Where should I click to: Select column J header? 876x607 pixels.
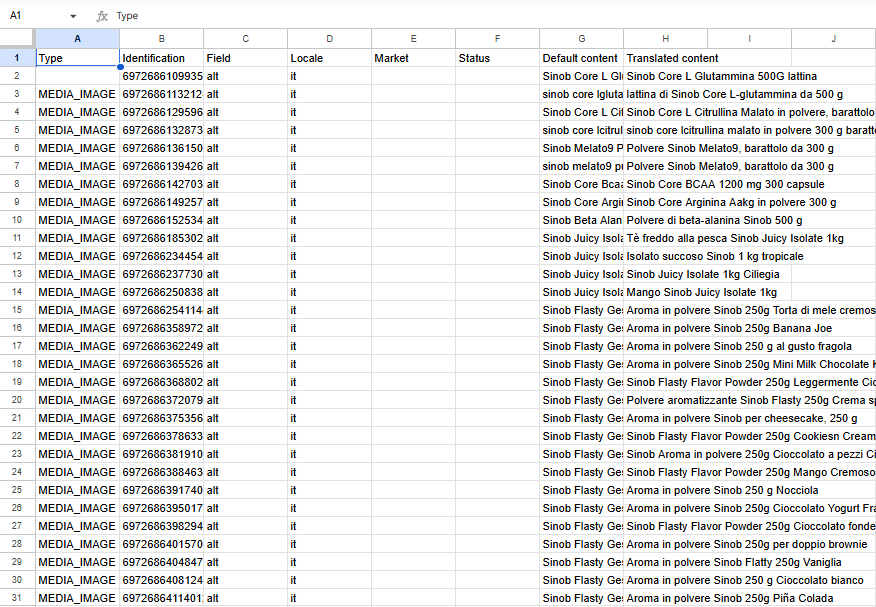click(834, 39)
